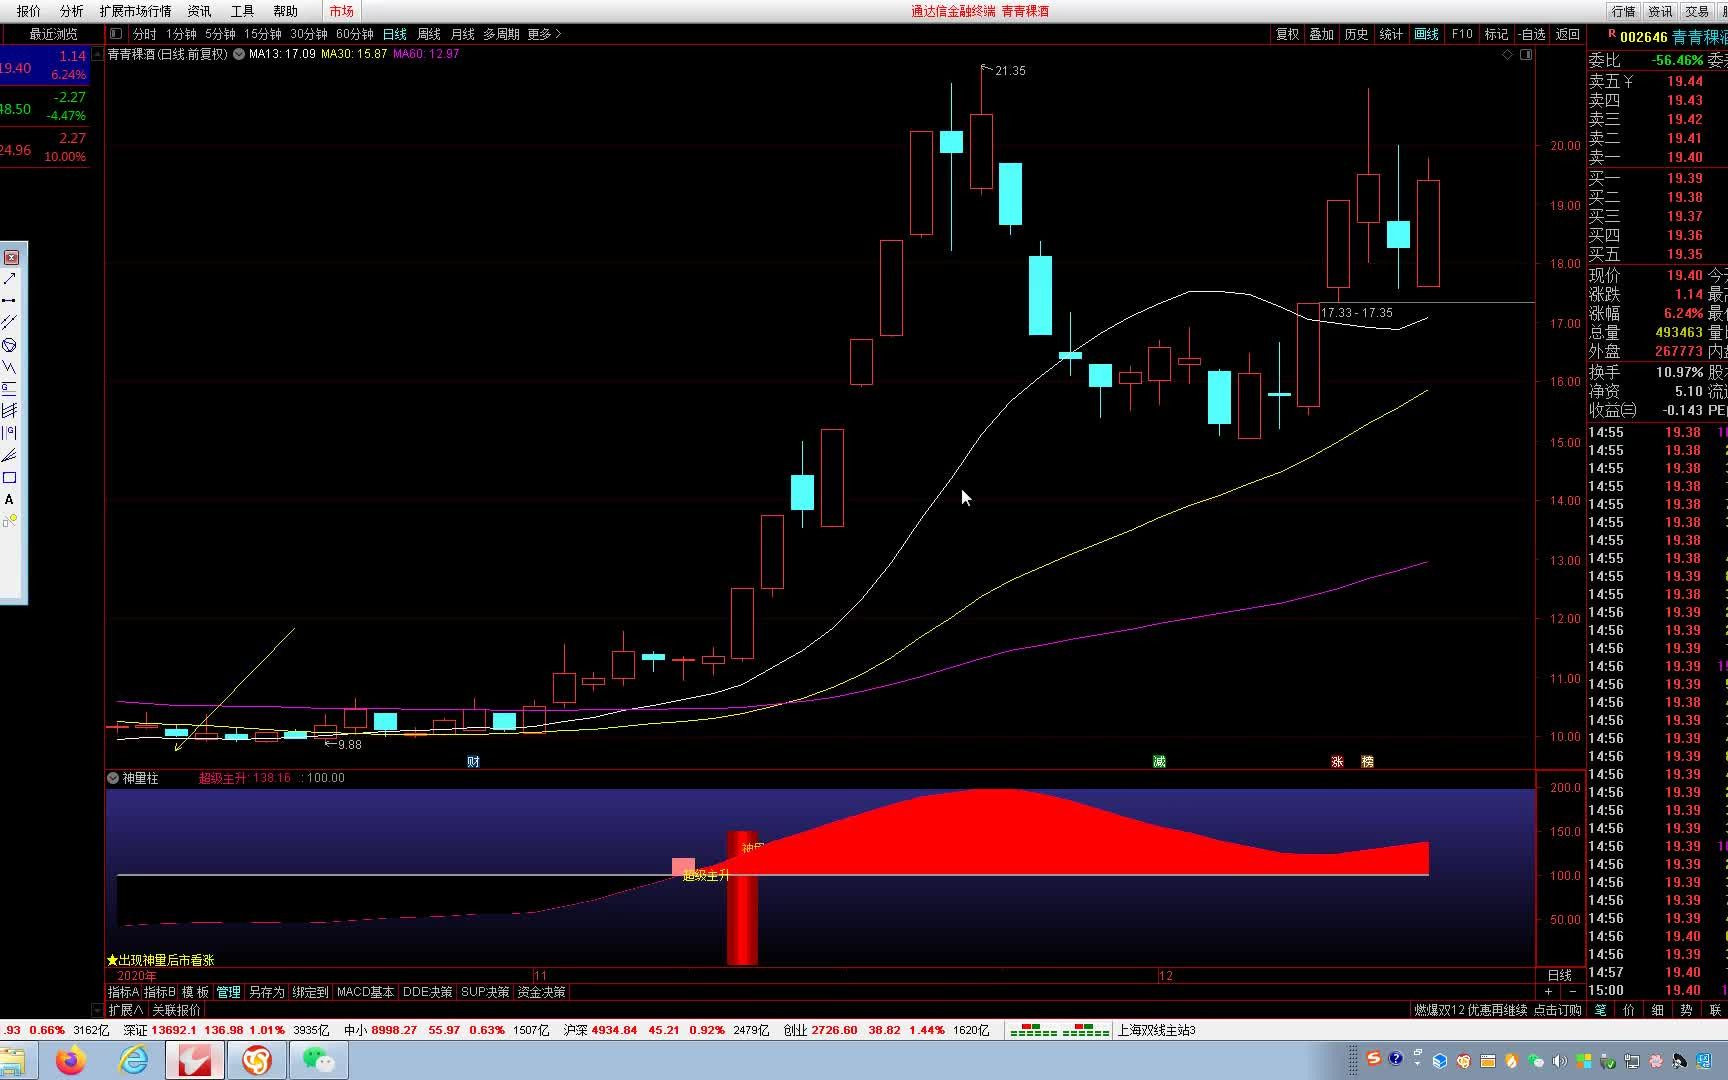Switch to the 分时 chart period
Screen dimensions: 1728x1080
(x=145, y=34)
